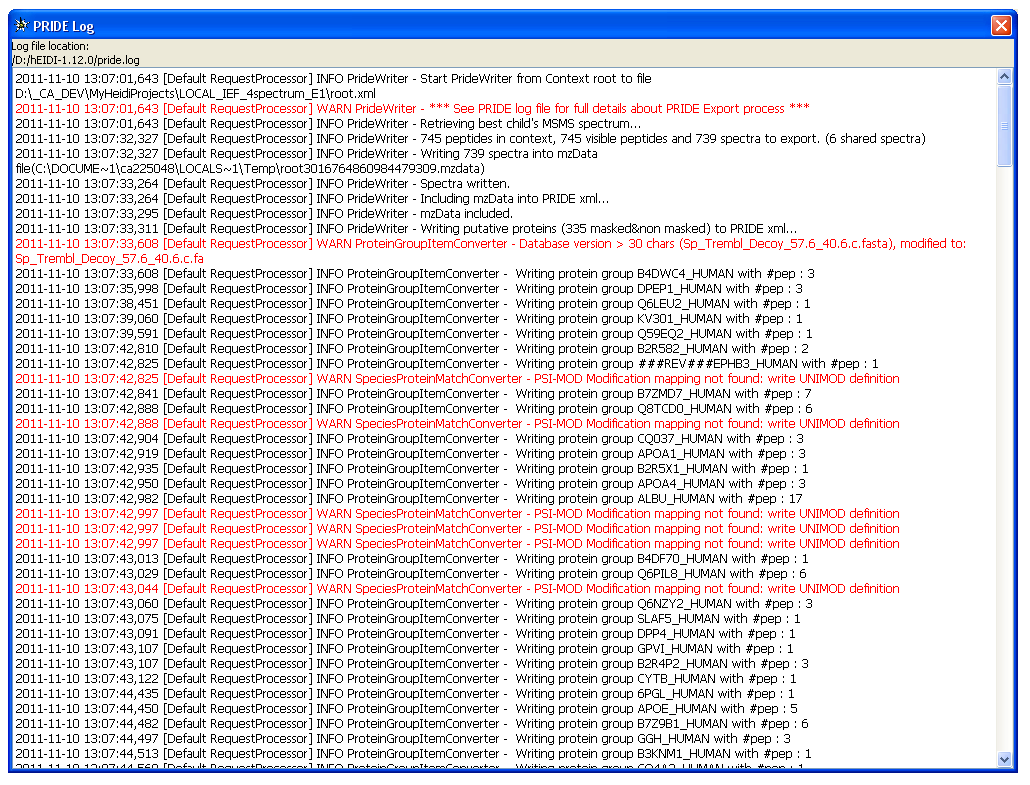1030x785 pixels.
Task: Select the PSI-MOD warning at 13:07:43,044
Action: point(457,588)
